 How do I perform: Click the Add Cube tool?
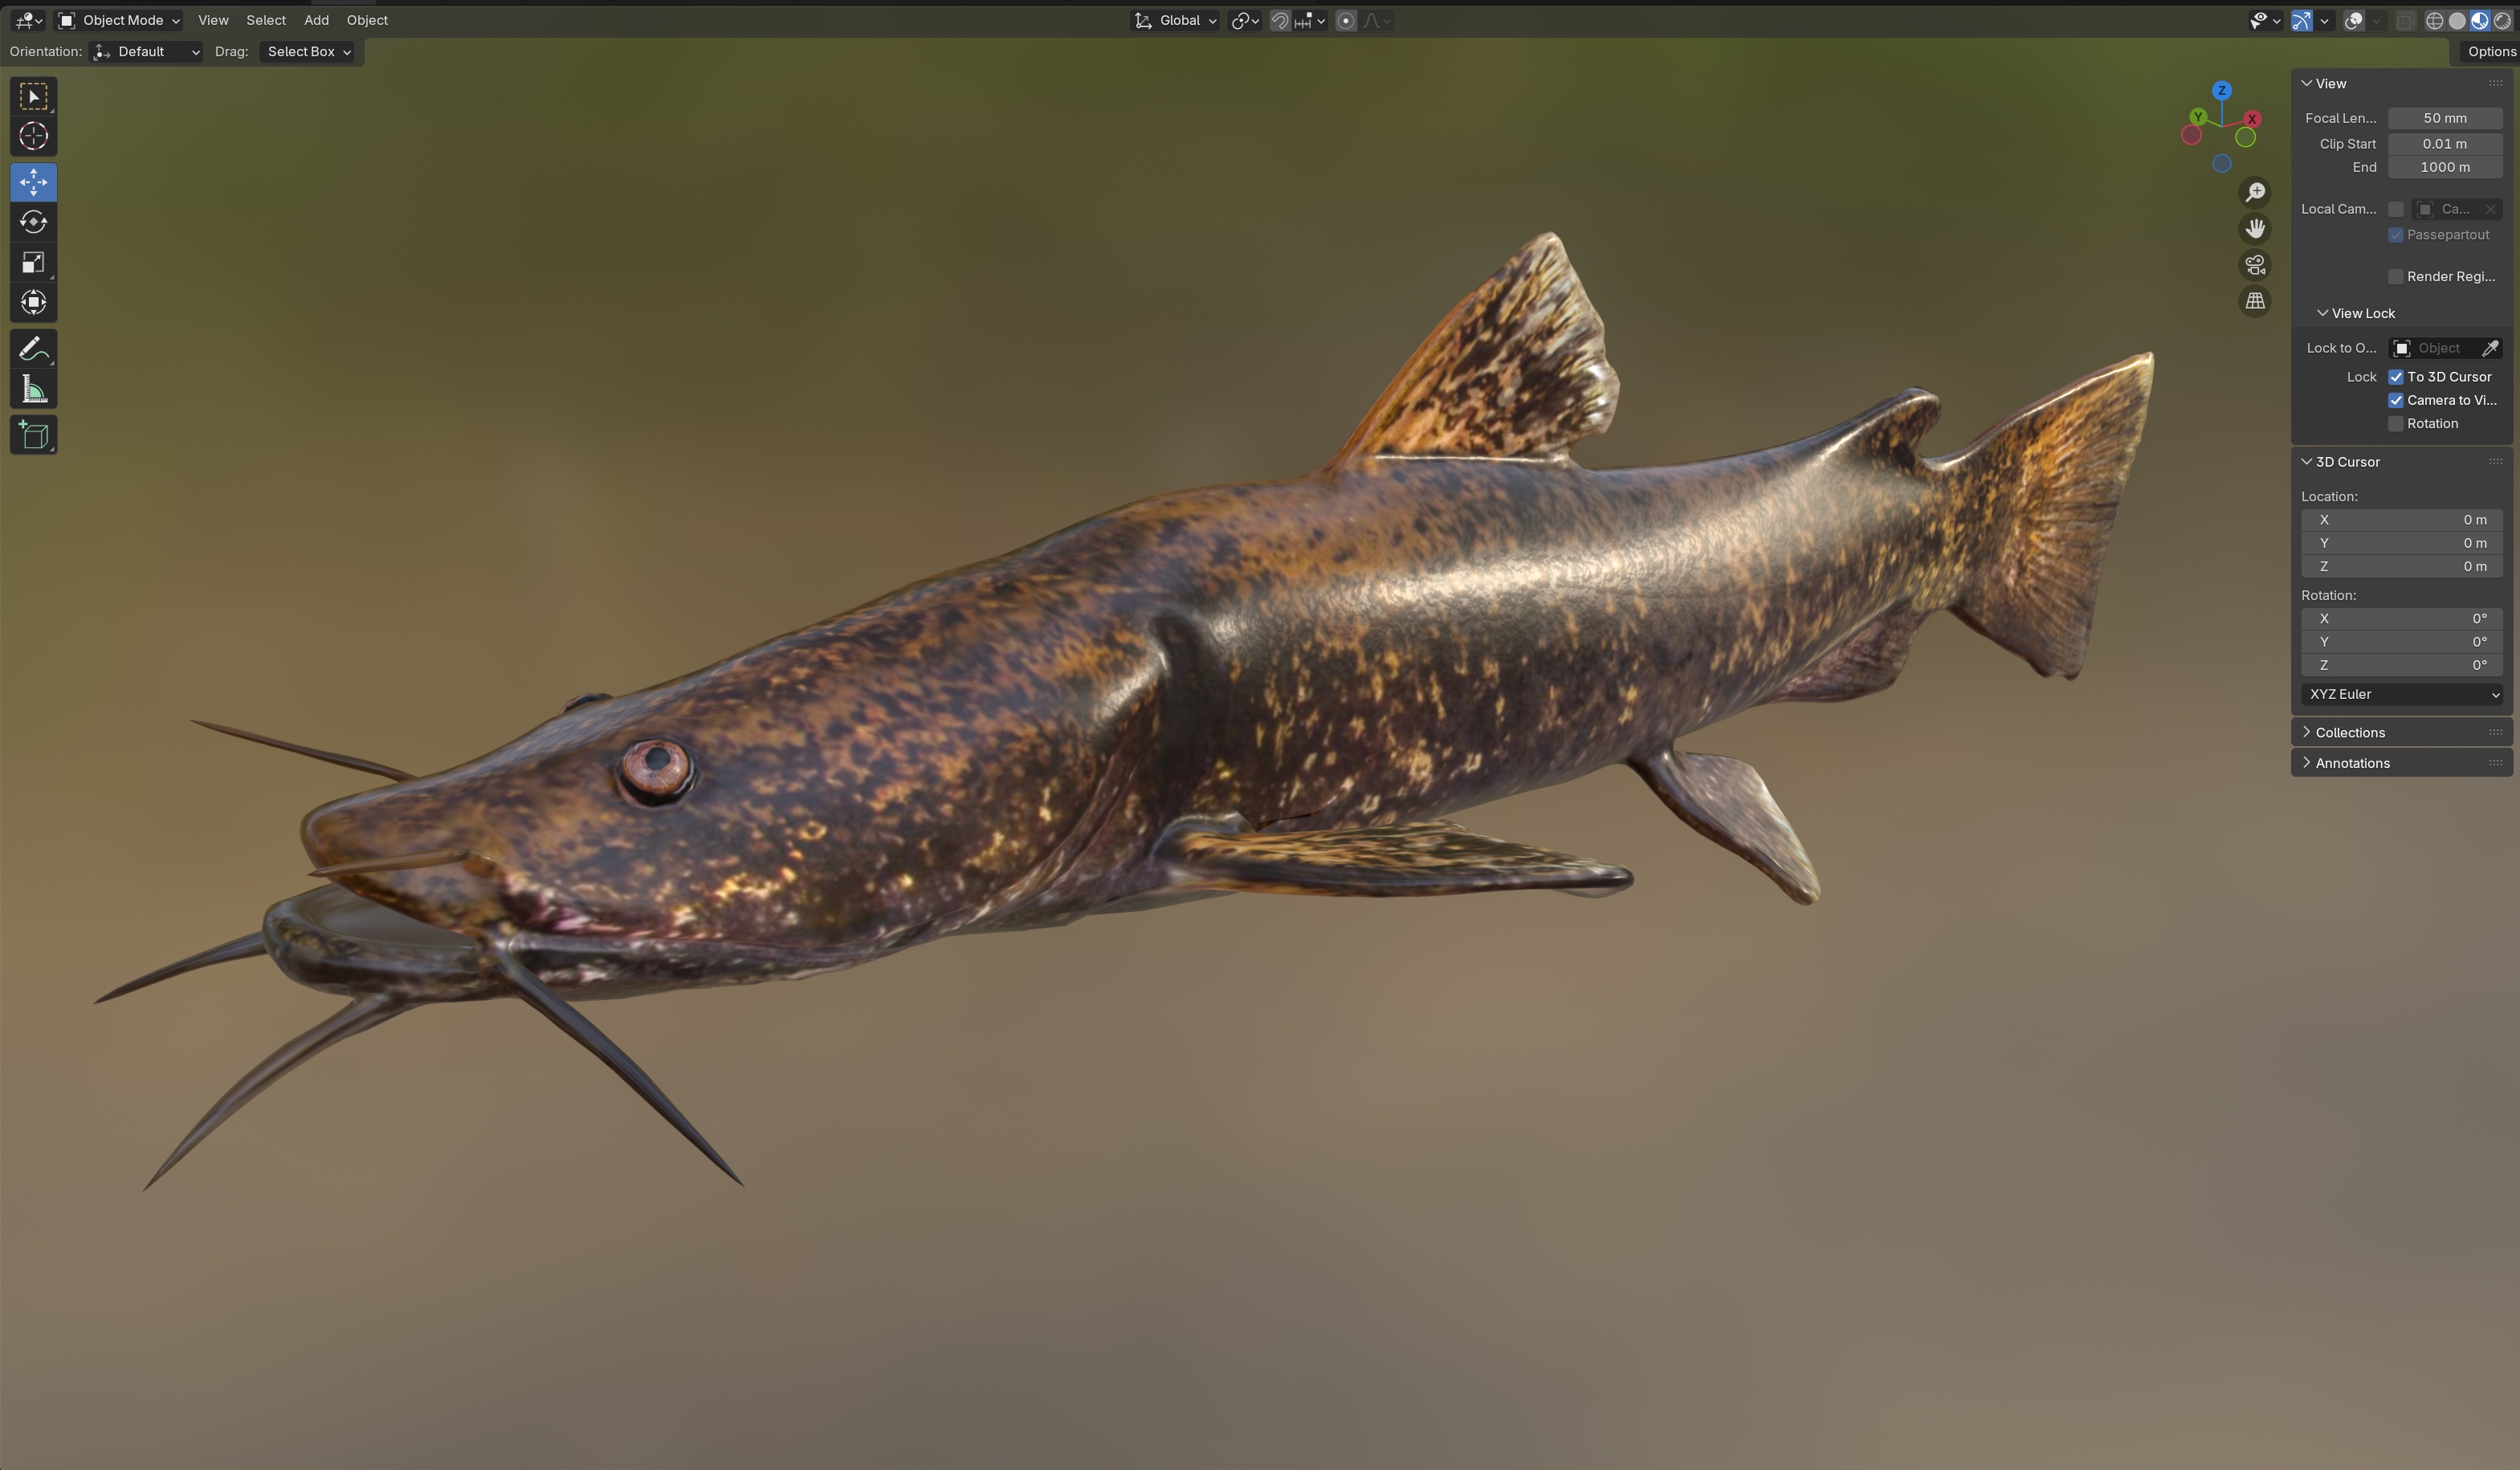click(33, 435)
